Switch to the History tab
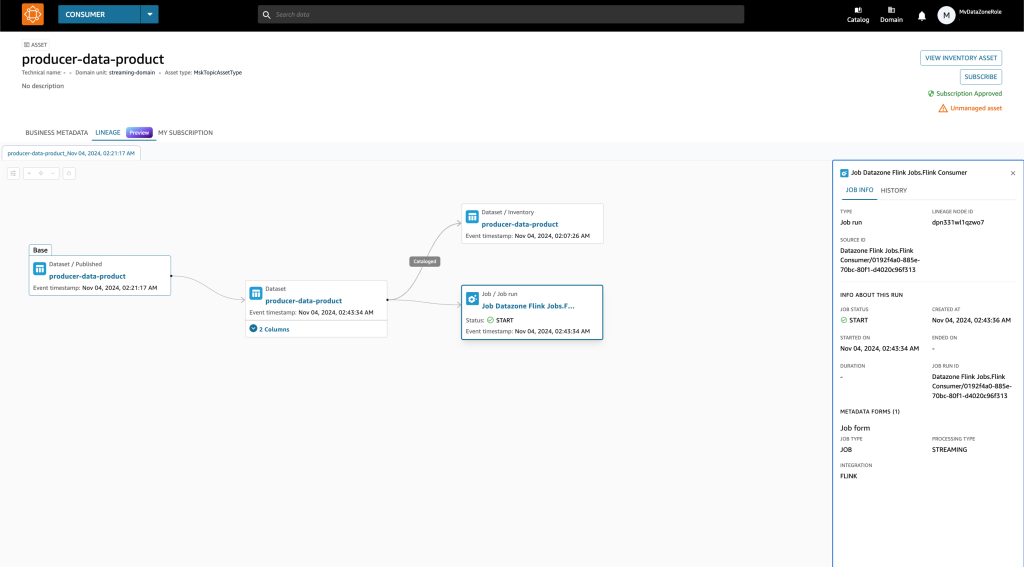This screenshot has width=1024, height=567. click(x=893, y=191)
